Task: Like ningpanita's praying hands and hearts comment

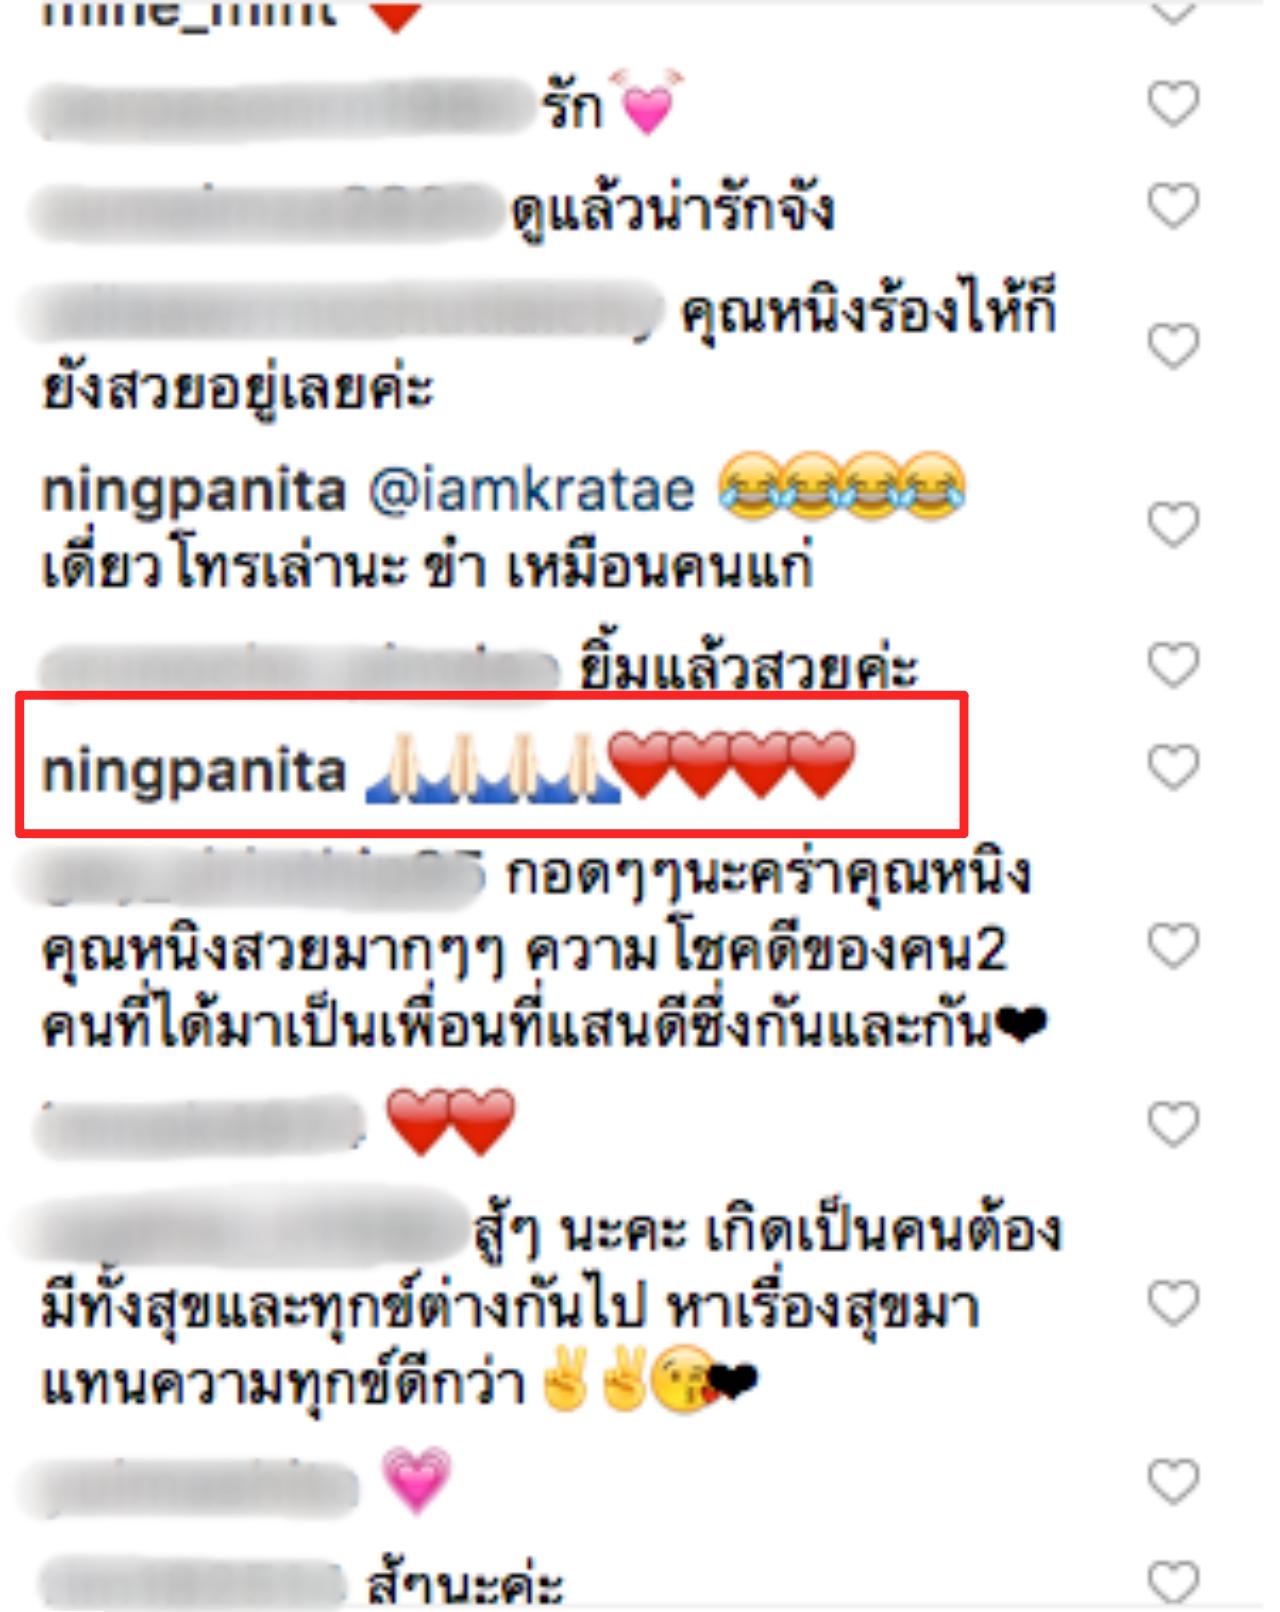Action: pos(1172,767)
